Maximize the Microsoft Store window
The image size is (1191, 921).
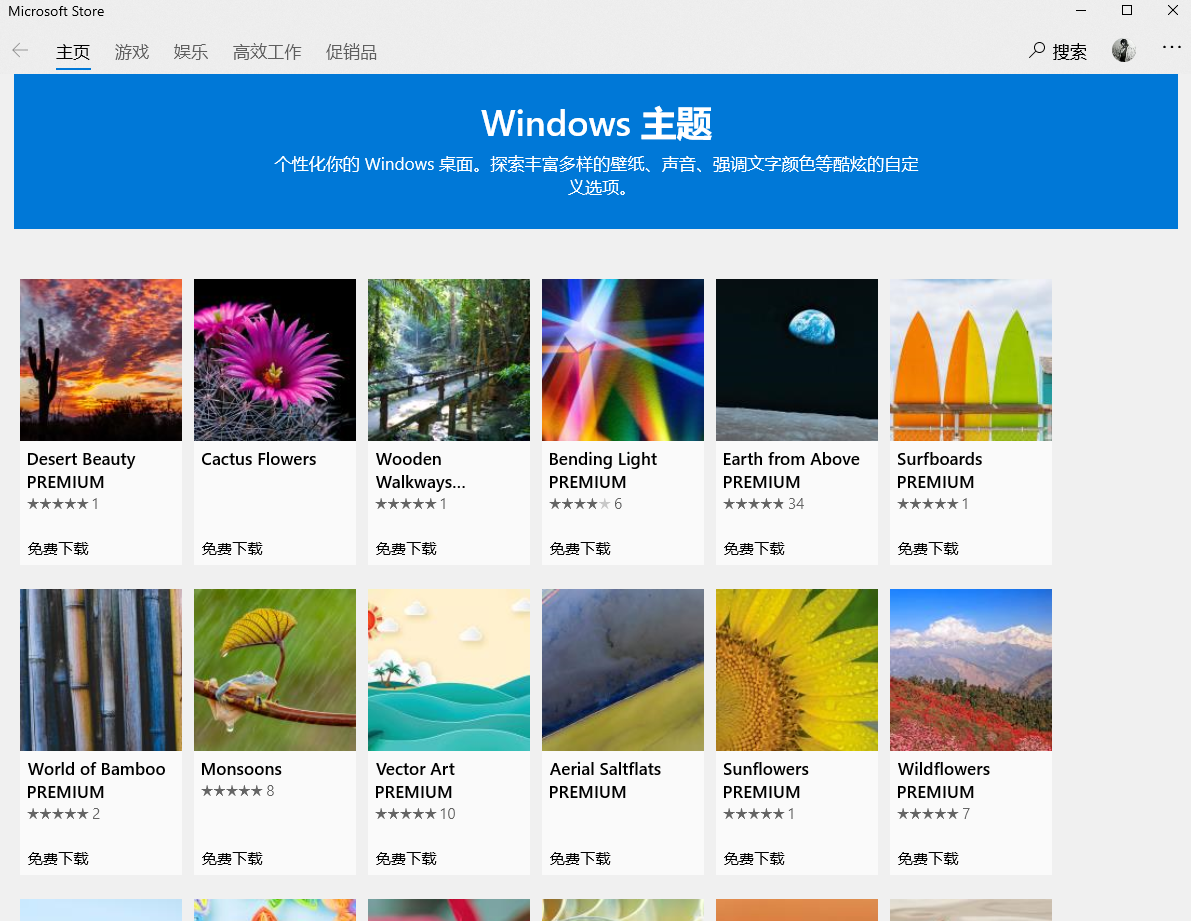click(x=1127, y=11)
